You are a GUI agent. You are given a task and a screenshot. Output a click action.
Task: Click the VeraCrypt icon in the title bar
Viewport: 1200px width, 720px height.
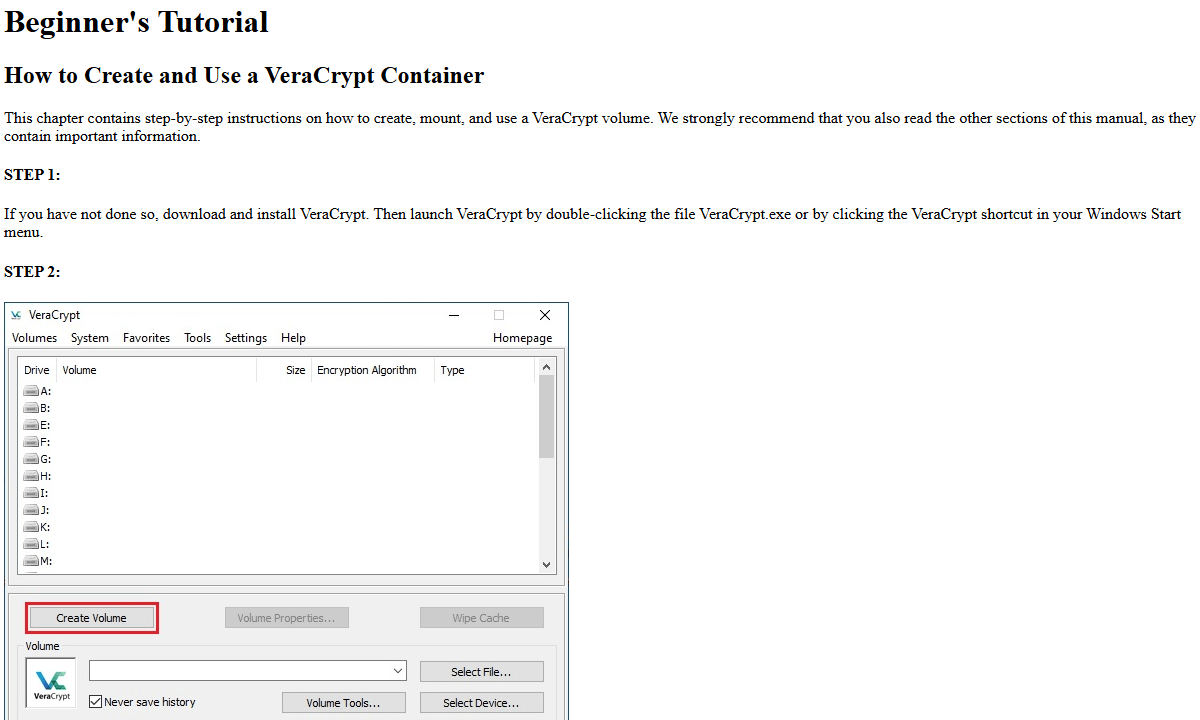pyautogui.click(x=15, y=315)
